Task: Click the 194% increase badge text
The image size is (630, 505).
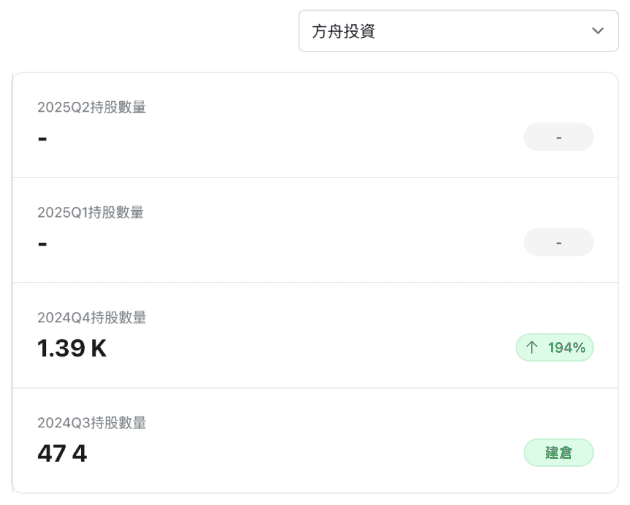Action: click(568, 347)
